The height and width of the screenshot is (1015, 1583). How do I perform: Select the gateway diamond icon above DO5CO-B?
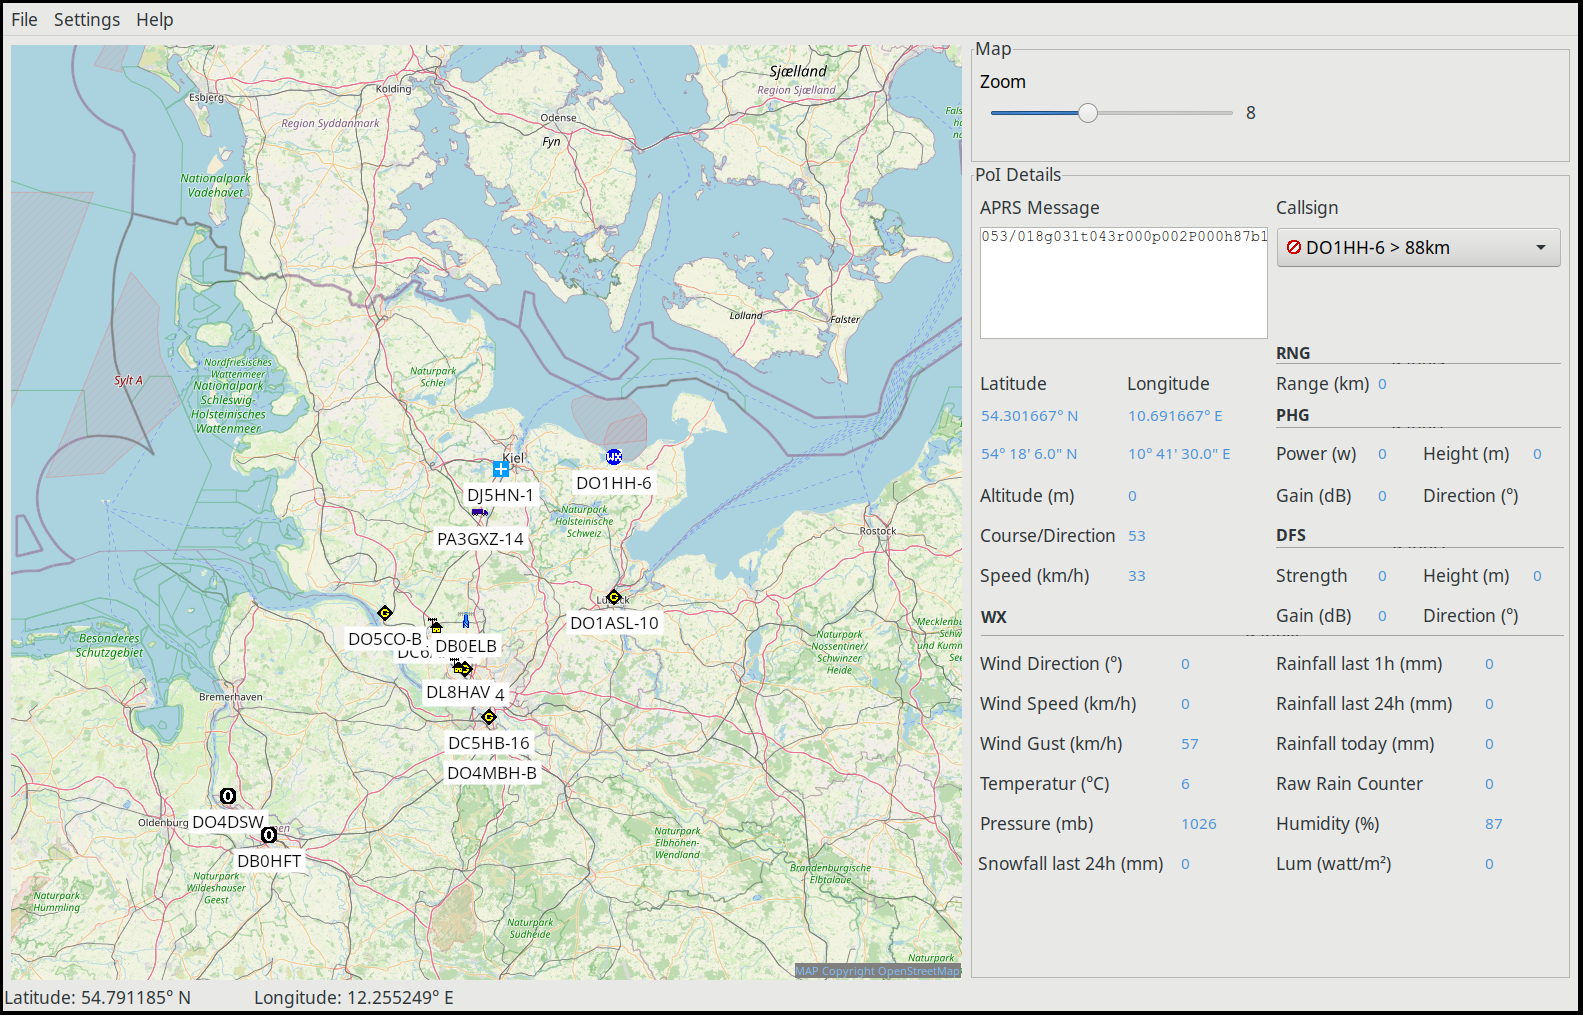click(x=385, y=613)
